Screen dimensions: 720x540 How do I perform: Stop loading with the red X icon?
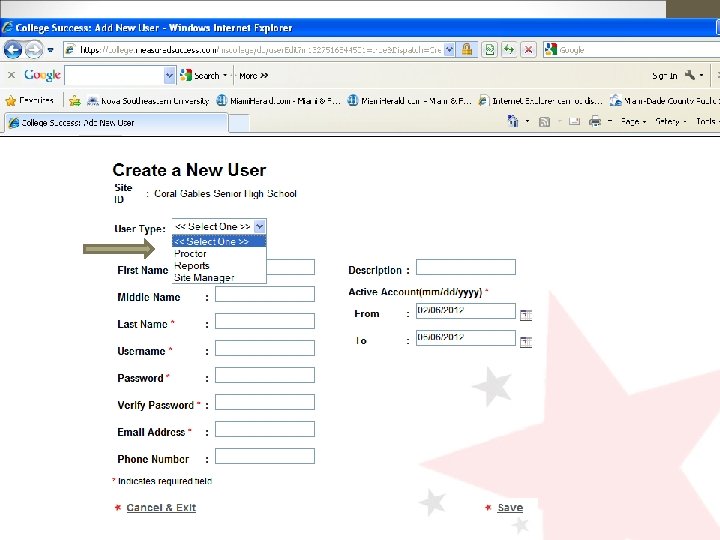click(528, 50)
